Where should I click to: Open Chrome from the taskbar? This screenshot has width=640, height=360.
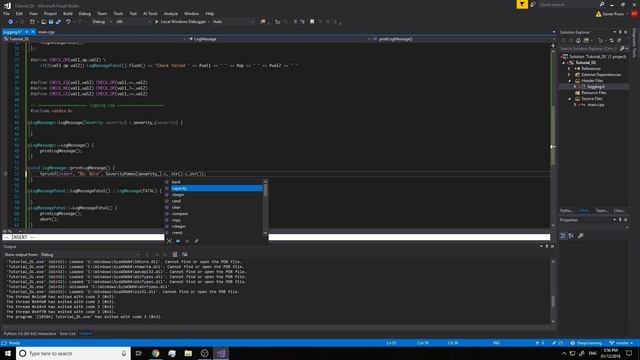click(156, 353)
